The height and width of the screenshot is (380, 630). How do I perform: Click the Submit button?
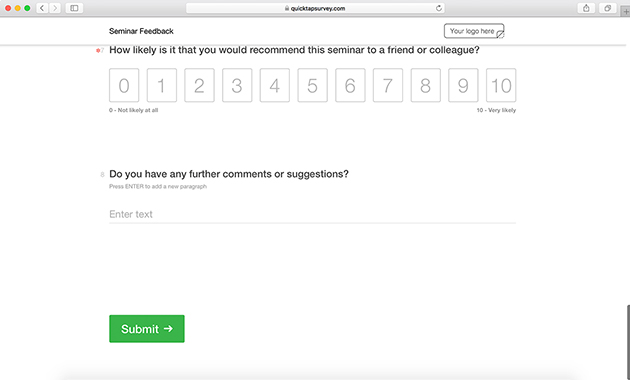[x=147, y=329]
